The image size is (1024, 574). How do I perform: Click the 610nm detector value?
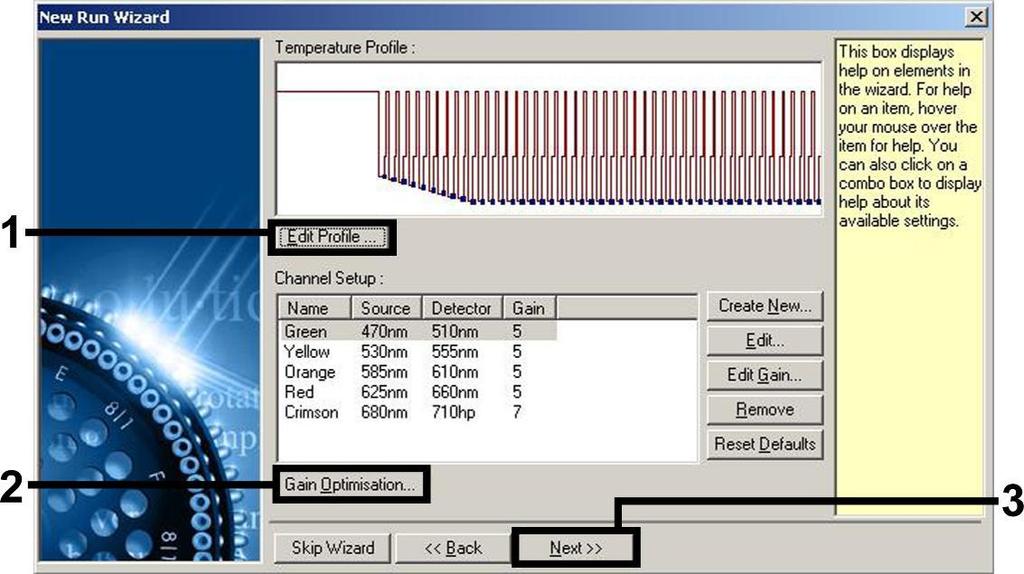pos(455,372)
